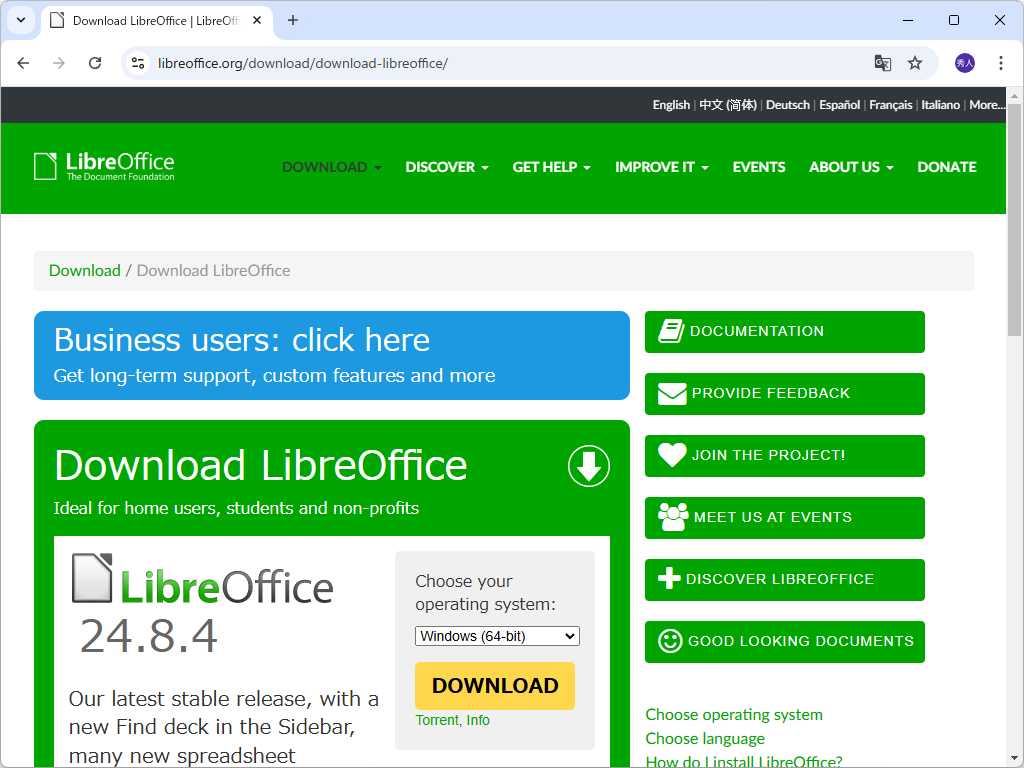Click the LibreOffice logo in the header
The width and height of the screenshot is (1024, 768).
103,166
